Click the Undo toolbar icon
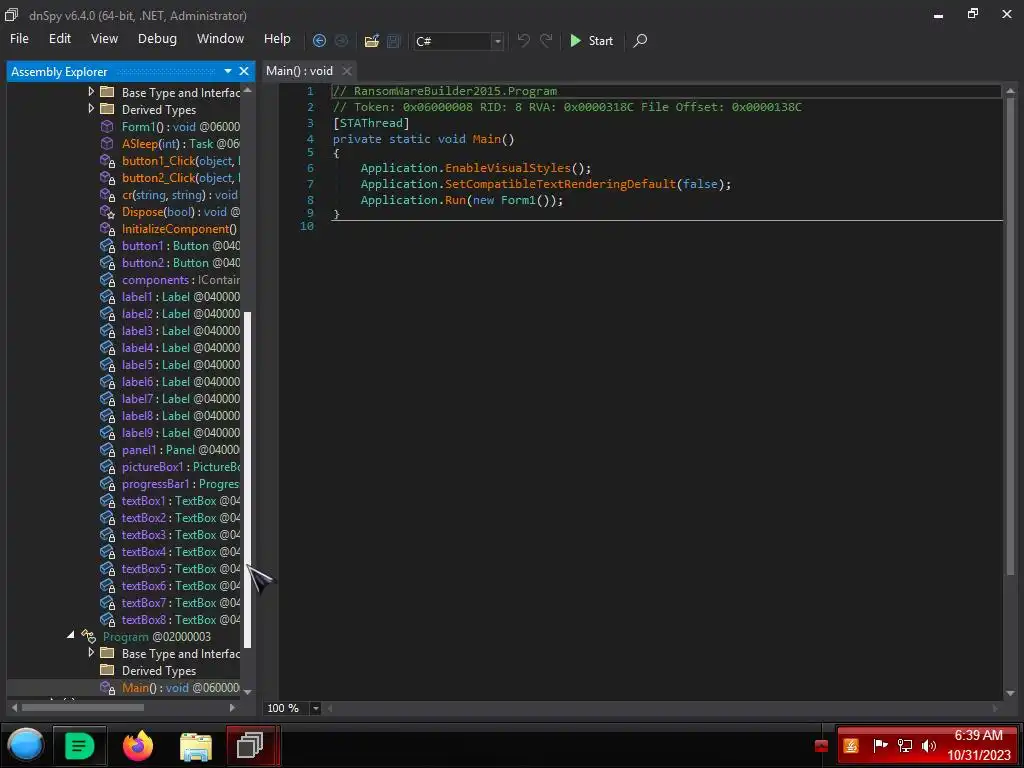 (523, 40)
